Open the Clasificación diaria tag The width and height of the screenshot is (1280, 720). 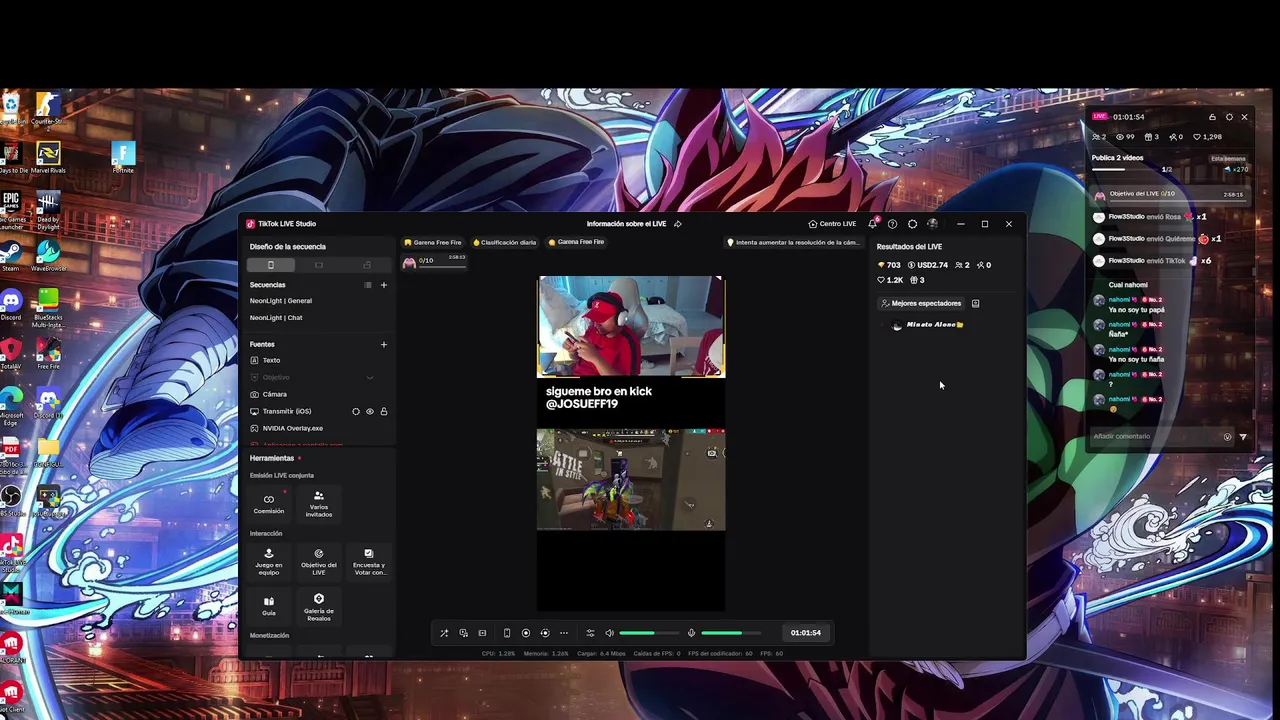(505, 242)
